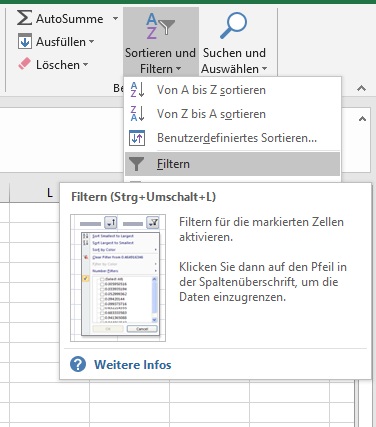Viewport: 376px width, 427px height.
Task: Select the Filtern menu entry
Action: tap(233, 164)
